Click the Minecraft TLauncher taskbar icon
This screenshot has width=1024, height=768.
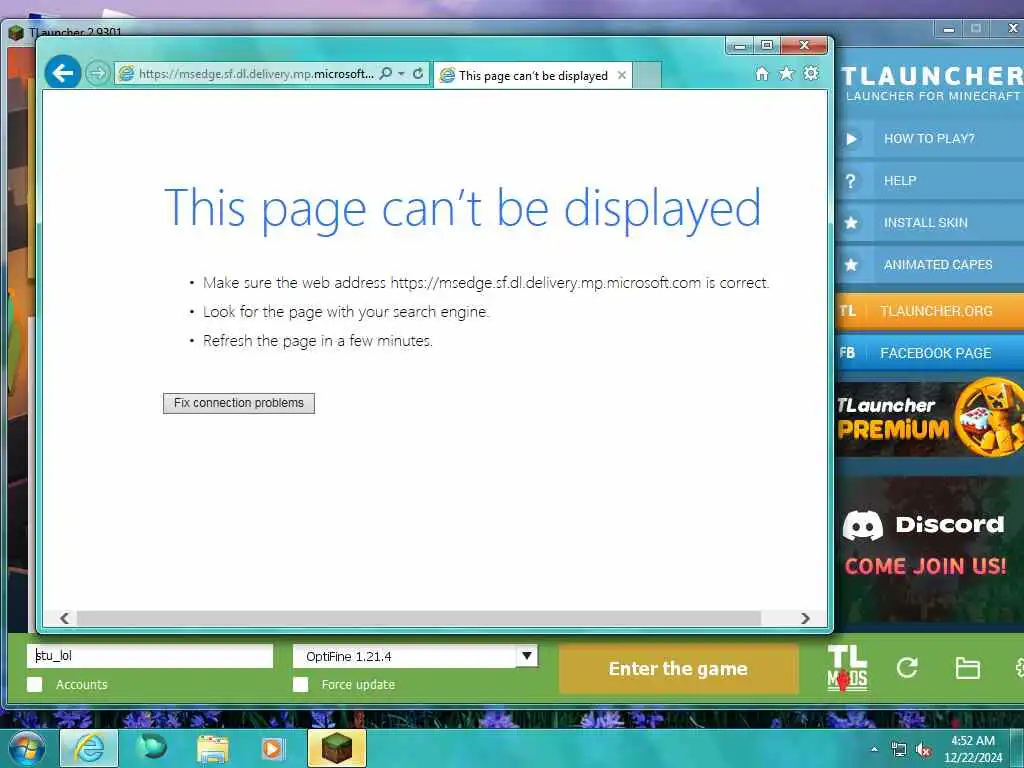[337, 748]
